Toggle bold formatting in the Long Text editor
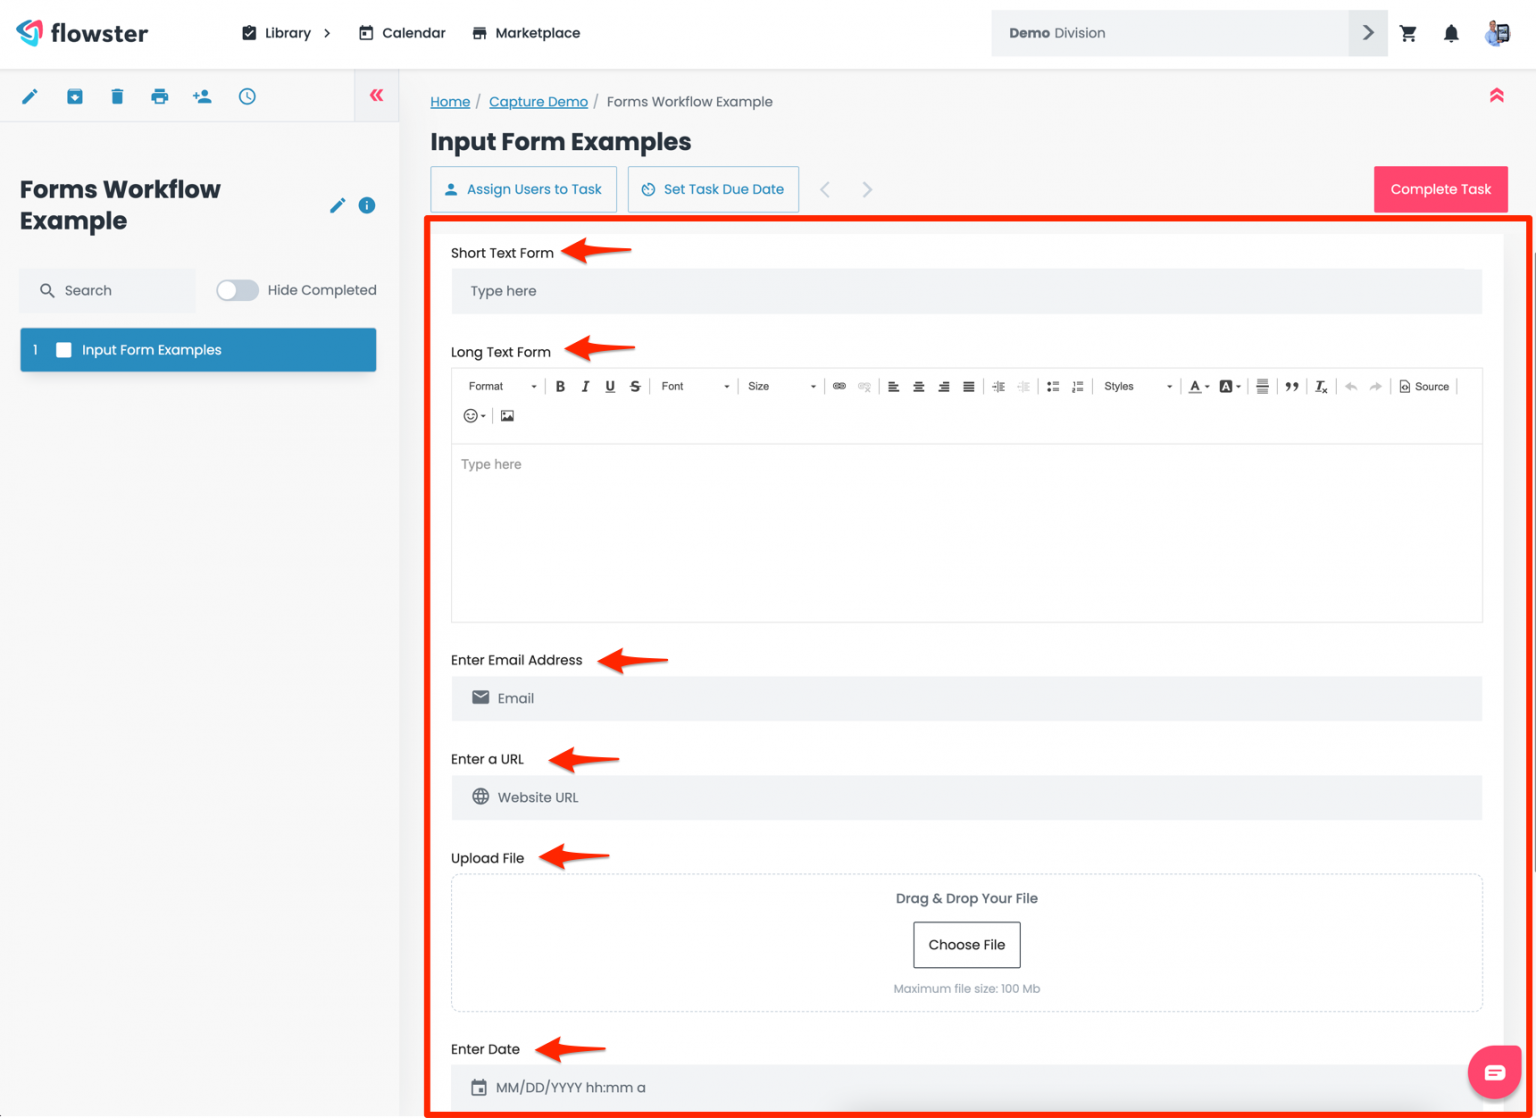Screen dimensions: 1536x1118 pos(560,386)
